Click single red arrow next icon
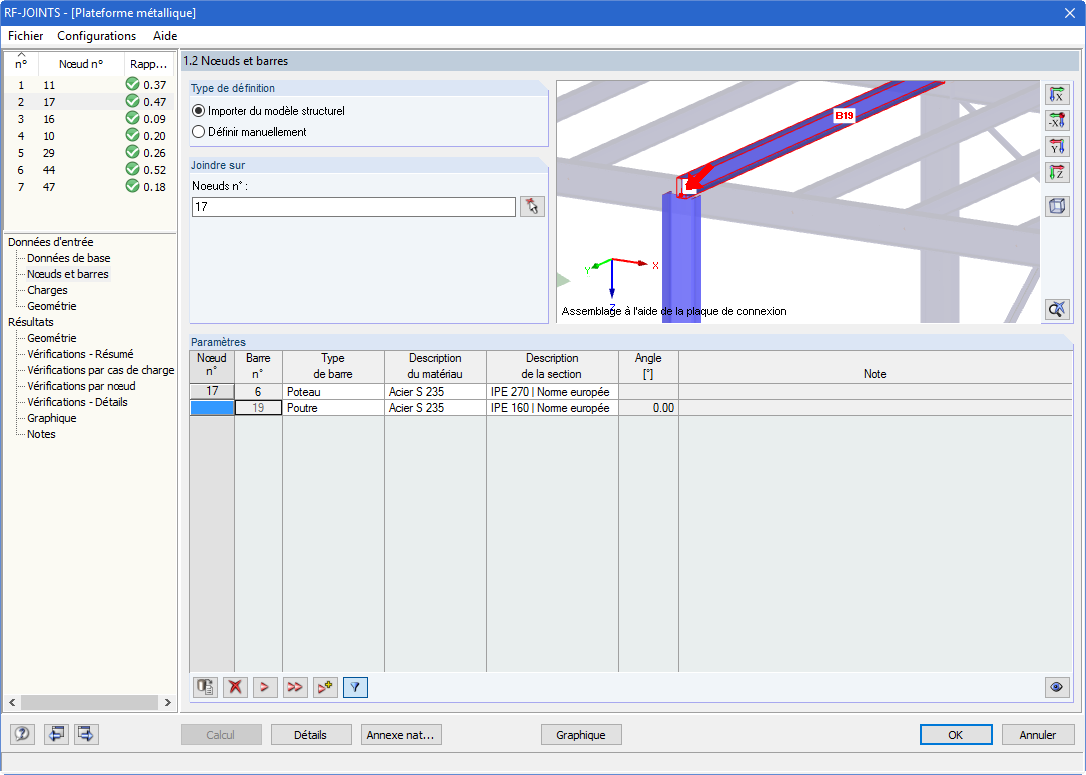Screen dimensions: 1086x775 pyautogui.click(x=265, y=687)
